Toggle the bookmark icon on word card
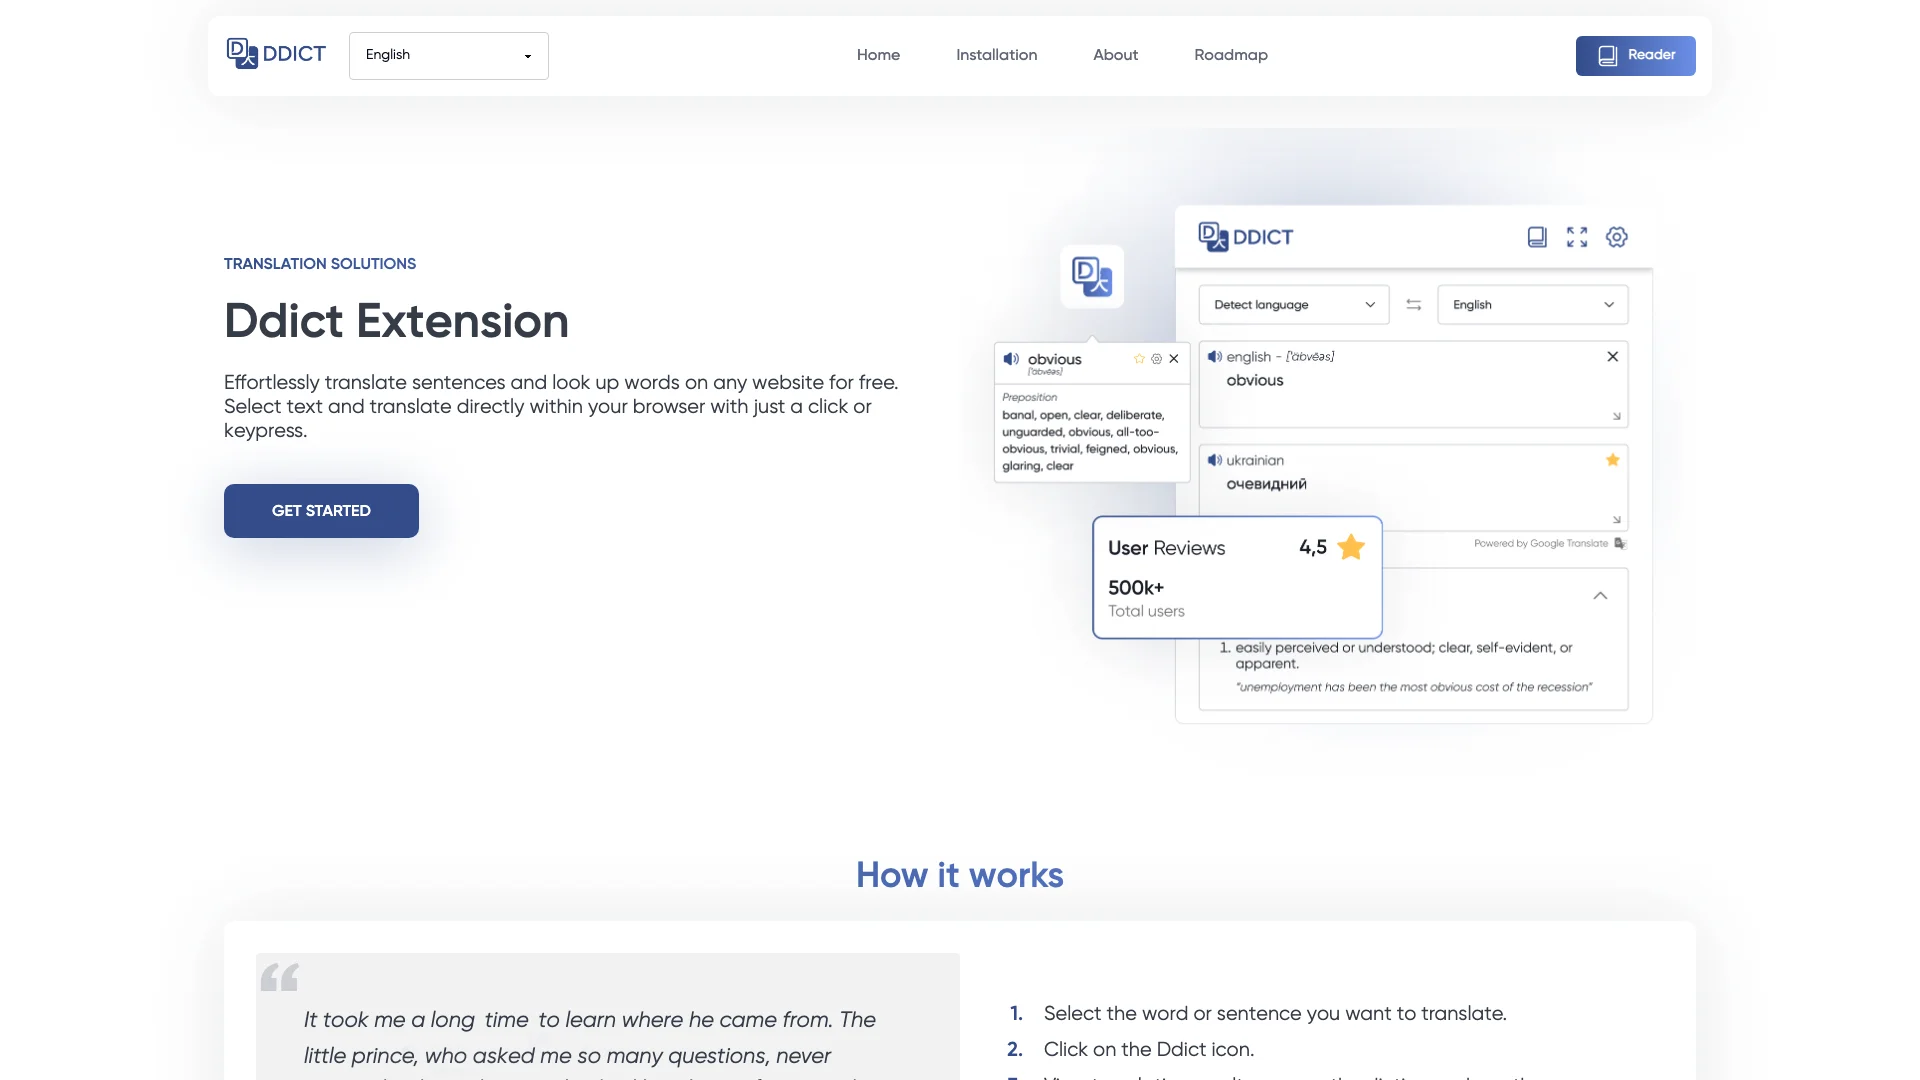 click(x=1139, y=359)
